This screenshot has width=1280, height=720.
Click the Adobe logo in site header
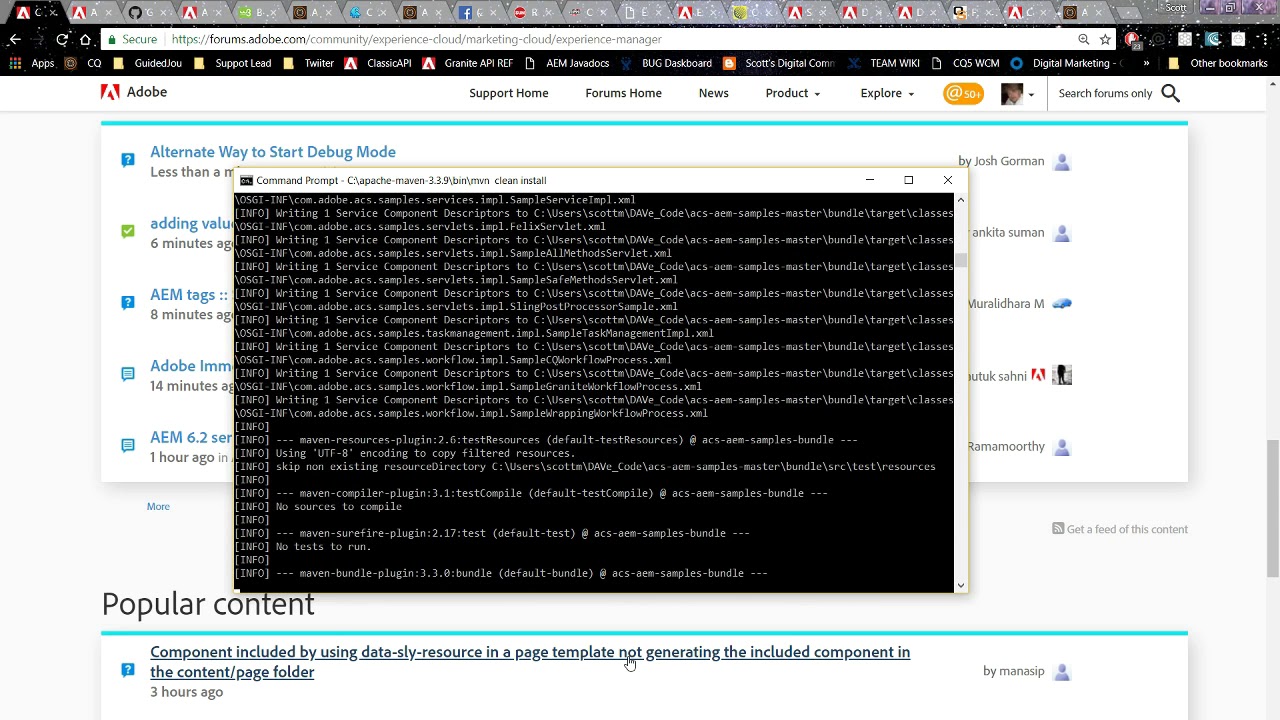pos(134,92)
